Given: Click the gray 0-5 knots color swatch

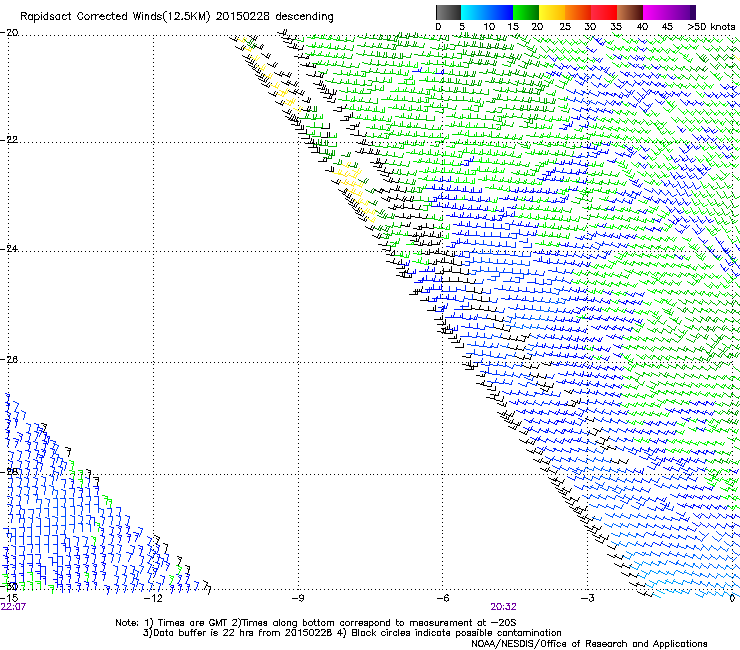Looking at the screenshot, I should point(448,12).
